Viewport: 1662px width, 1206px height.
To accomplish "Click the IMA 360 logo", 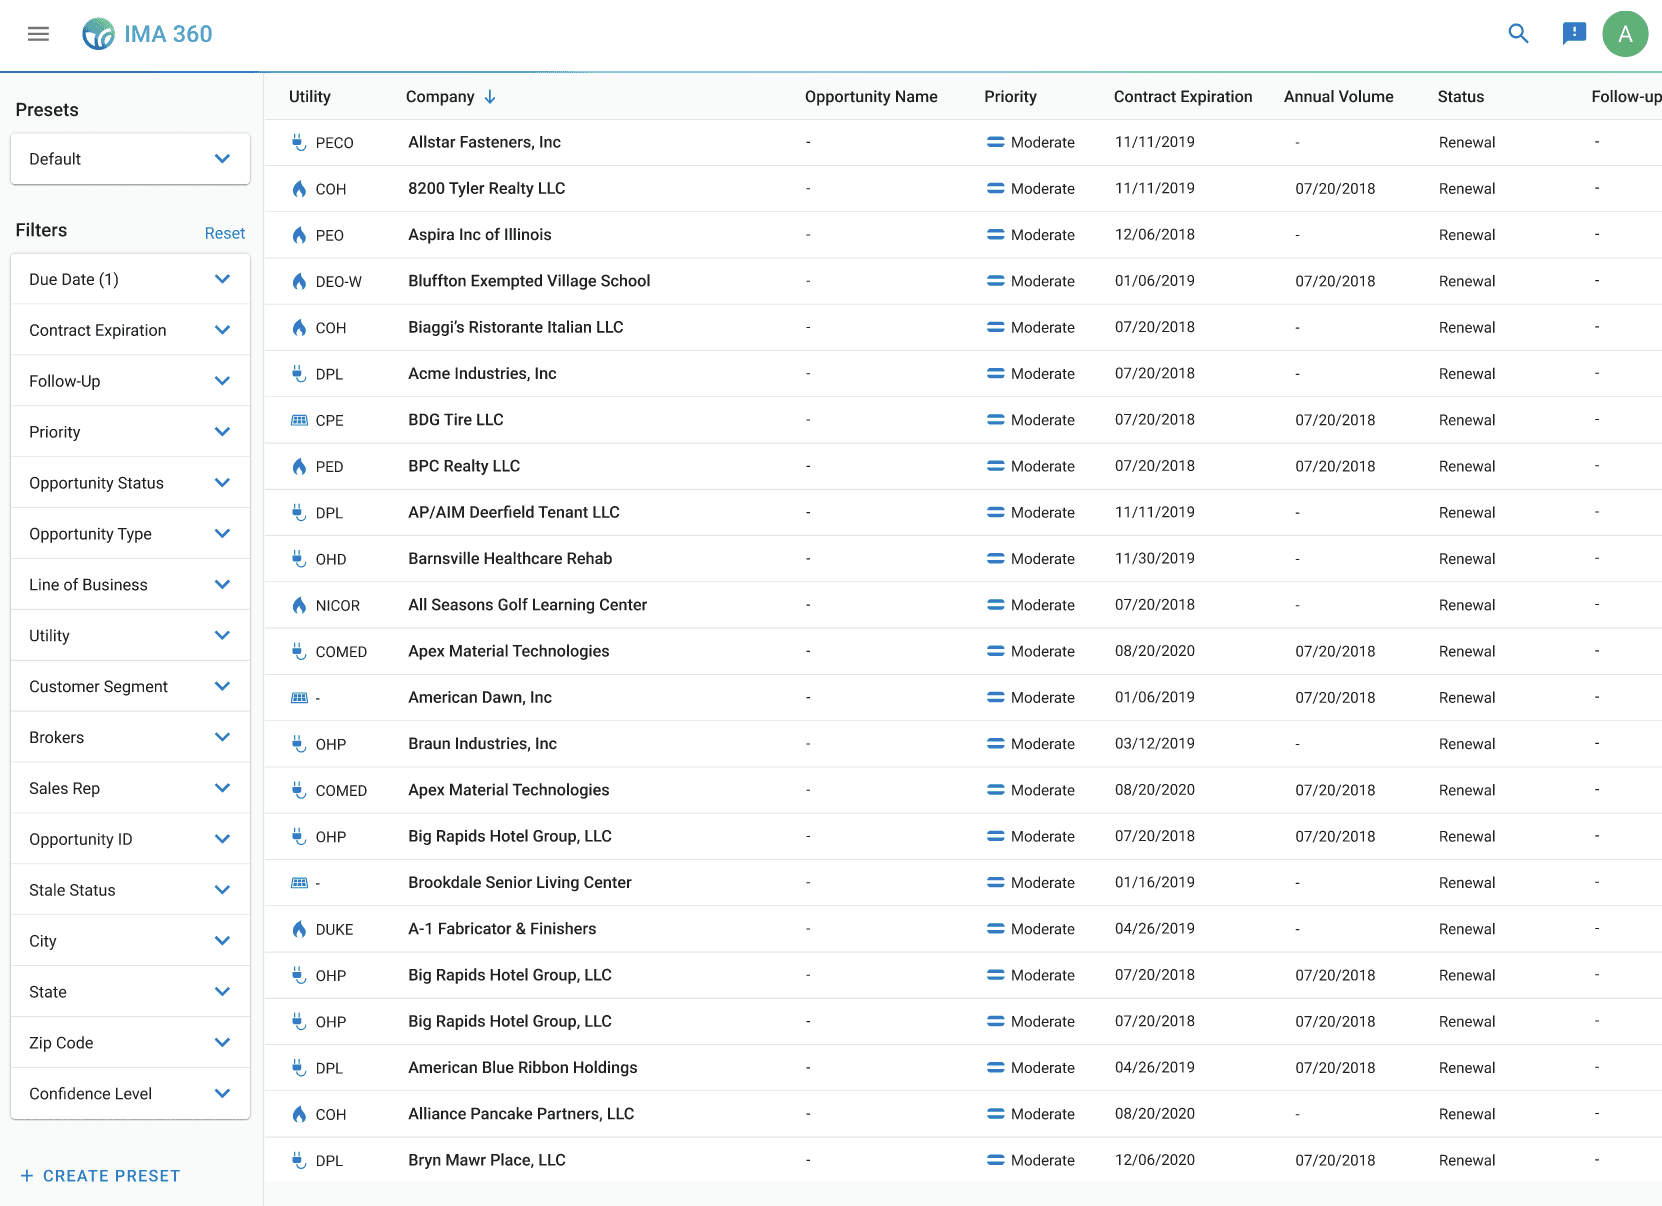I will coord(147,34).
